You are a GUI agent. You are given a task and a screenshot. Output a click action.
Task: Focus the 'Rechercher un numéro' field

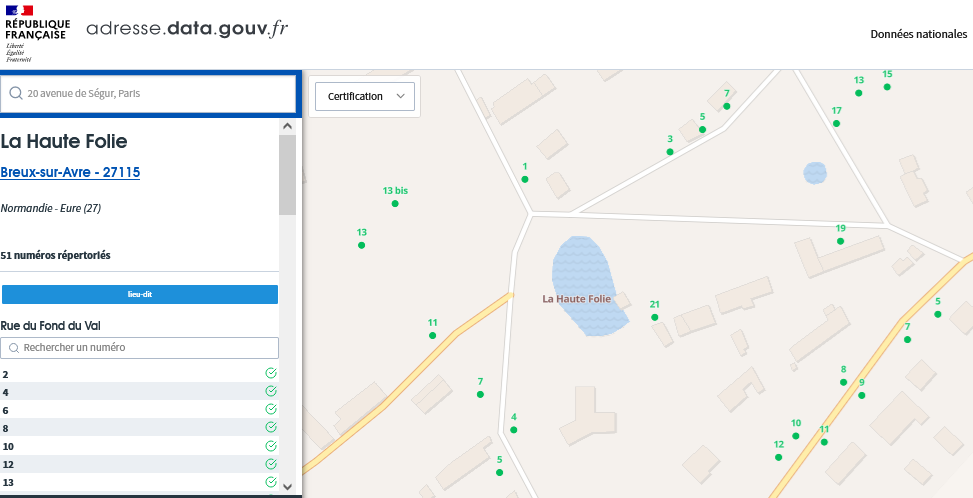pyautogui.click(x=140, y=348)
